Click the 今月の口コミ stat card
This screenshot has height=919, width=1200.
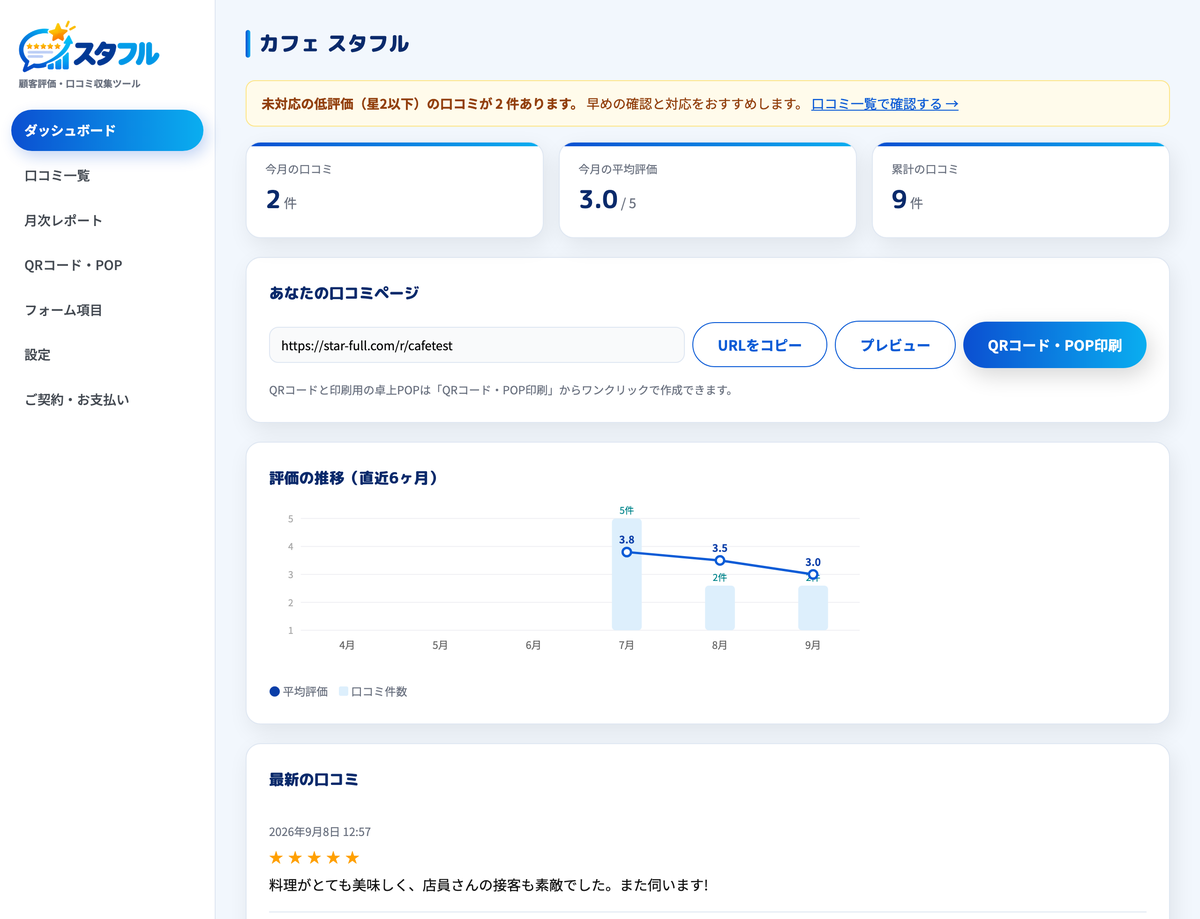pyautogui.click(x=394, y=190)
